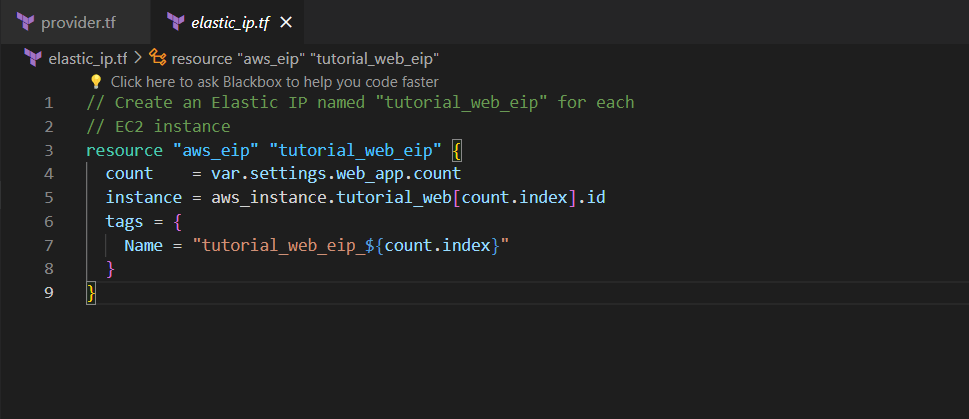The image size is (969, 419).
Task: Click the resource symbol icon in breadcrumb
Action: pyautogui.click(x=157, y=58)
